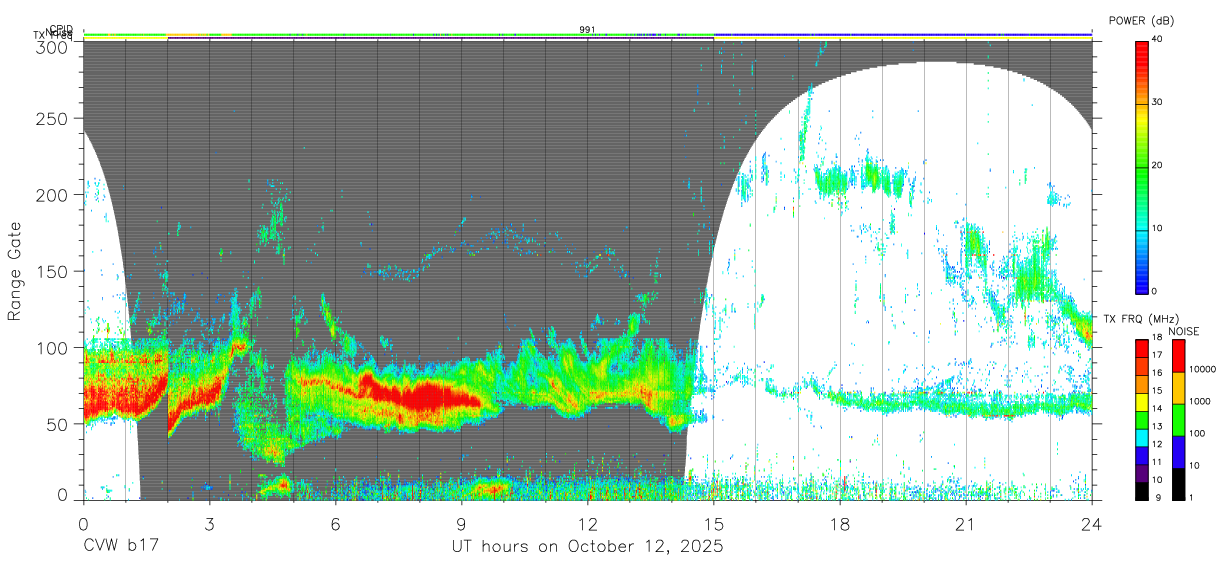Click the noise/frequency status strip above the plot

[587, 37]
